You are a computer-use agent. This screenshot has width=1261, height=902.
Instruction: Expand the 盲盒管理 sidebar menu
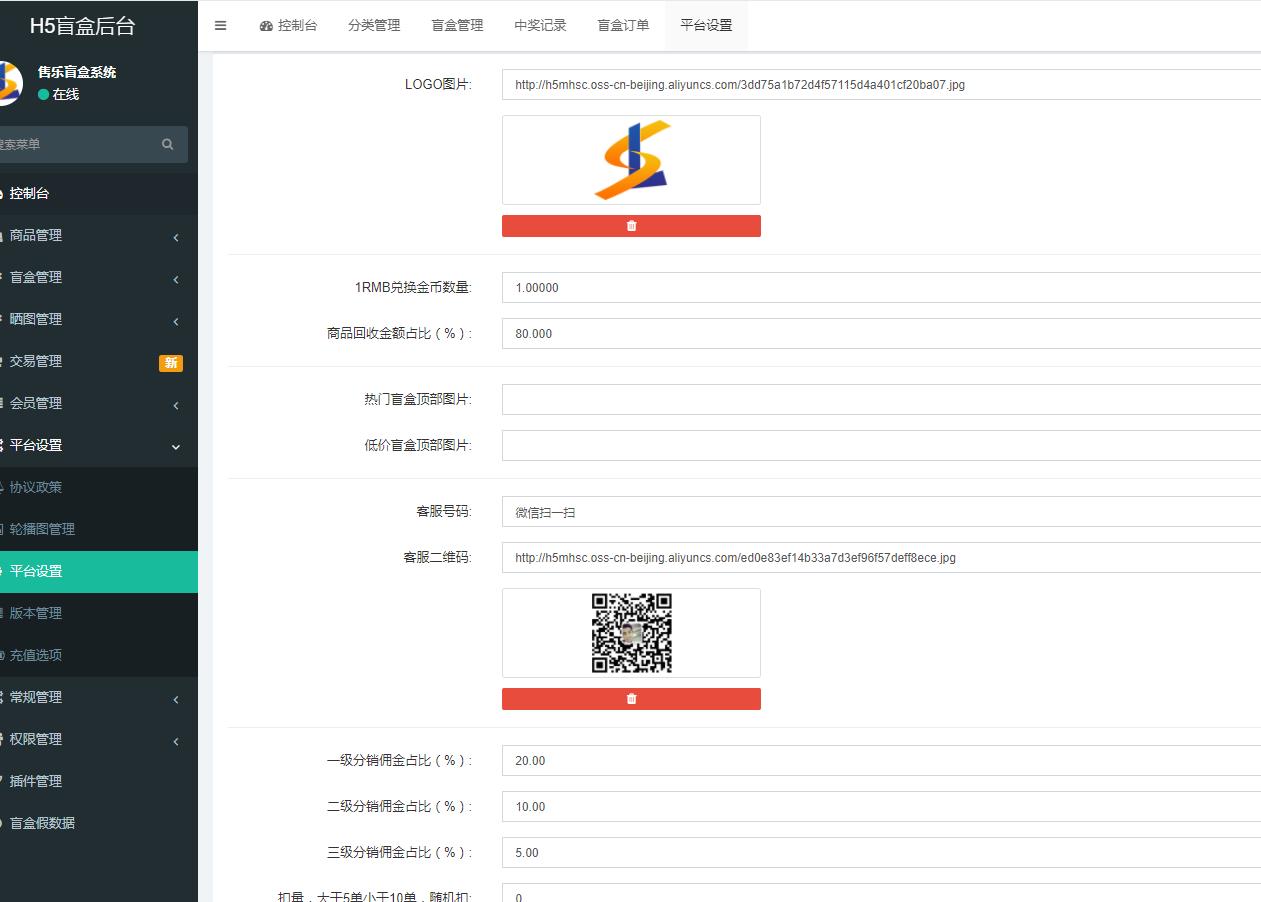(99, 278)
